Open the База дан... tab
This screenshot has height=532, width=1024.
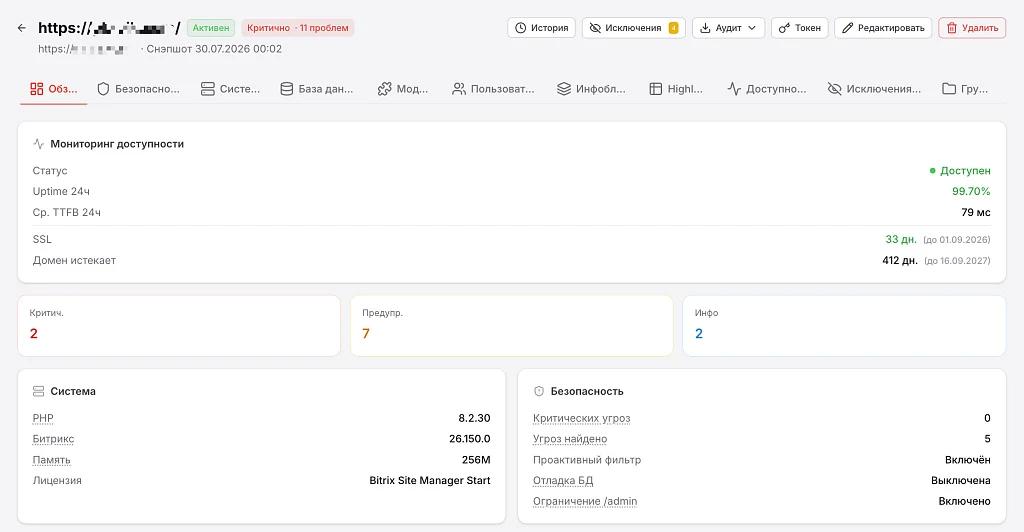(317, 89)
